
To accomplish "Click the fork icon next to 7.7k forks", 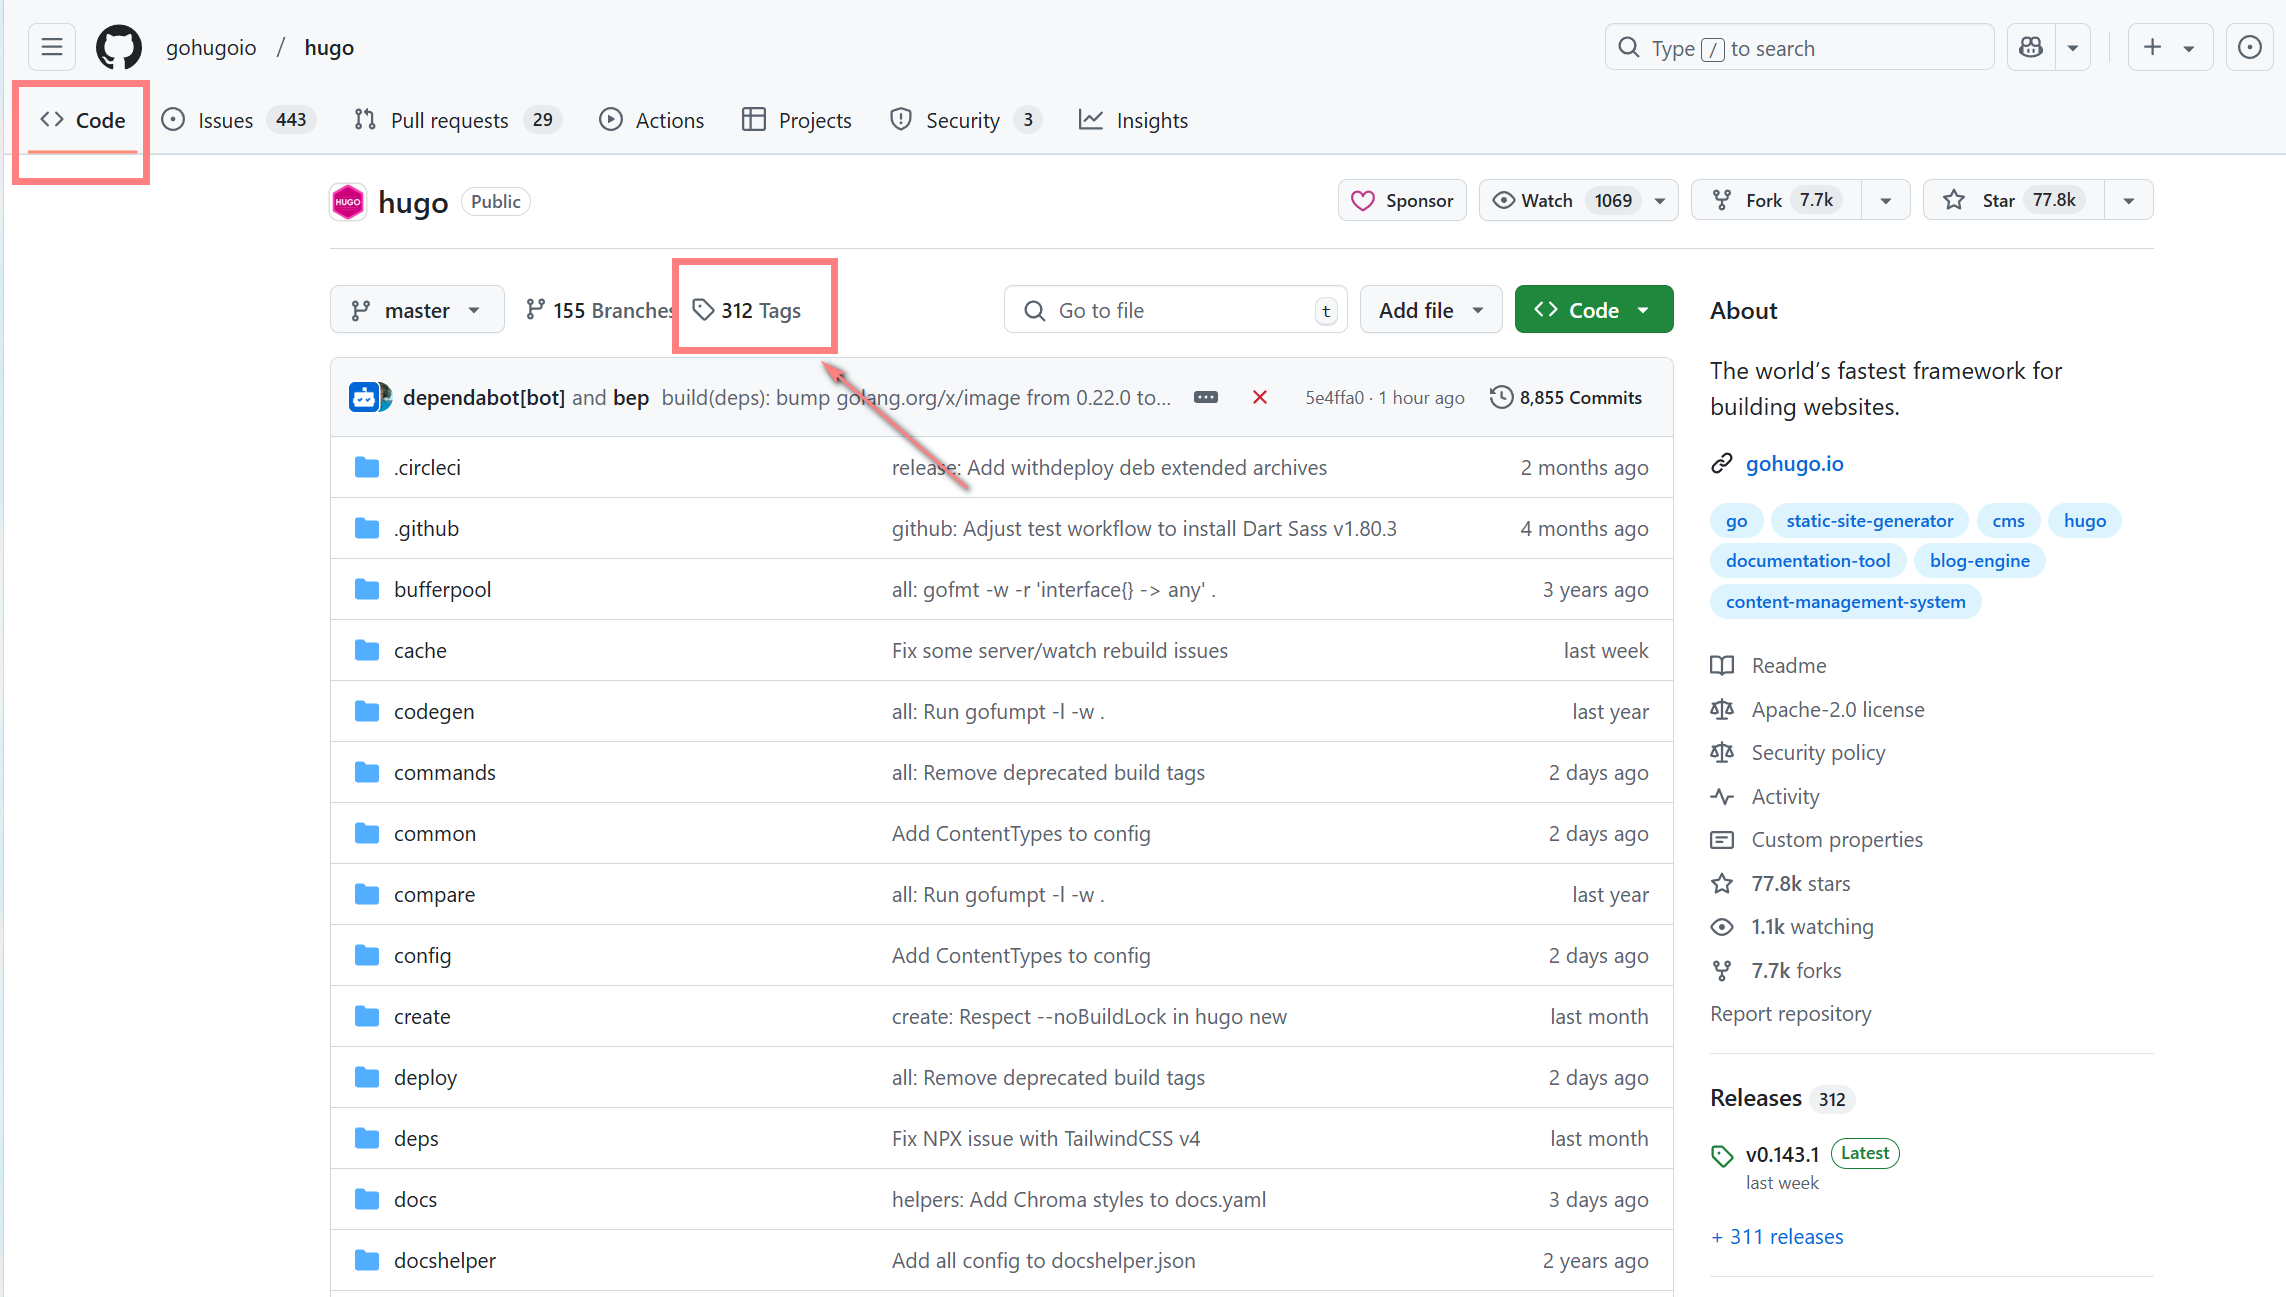I will tap(1722, 970).
